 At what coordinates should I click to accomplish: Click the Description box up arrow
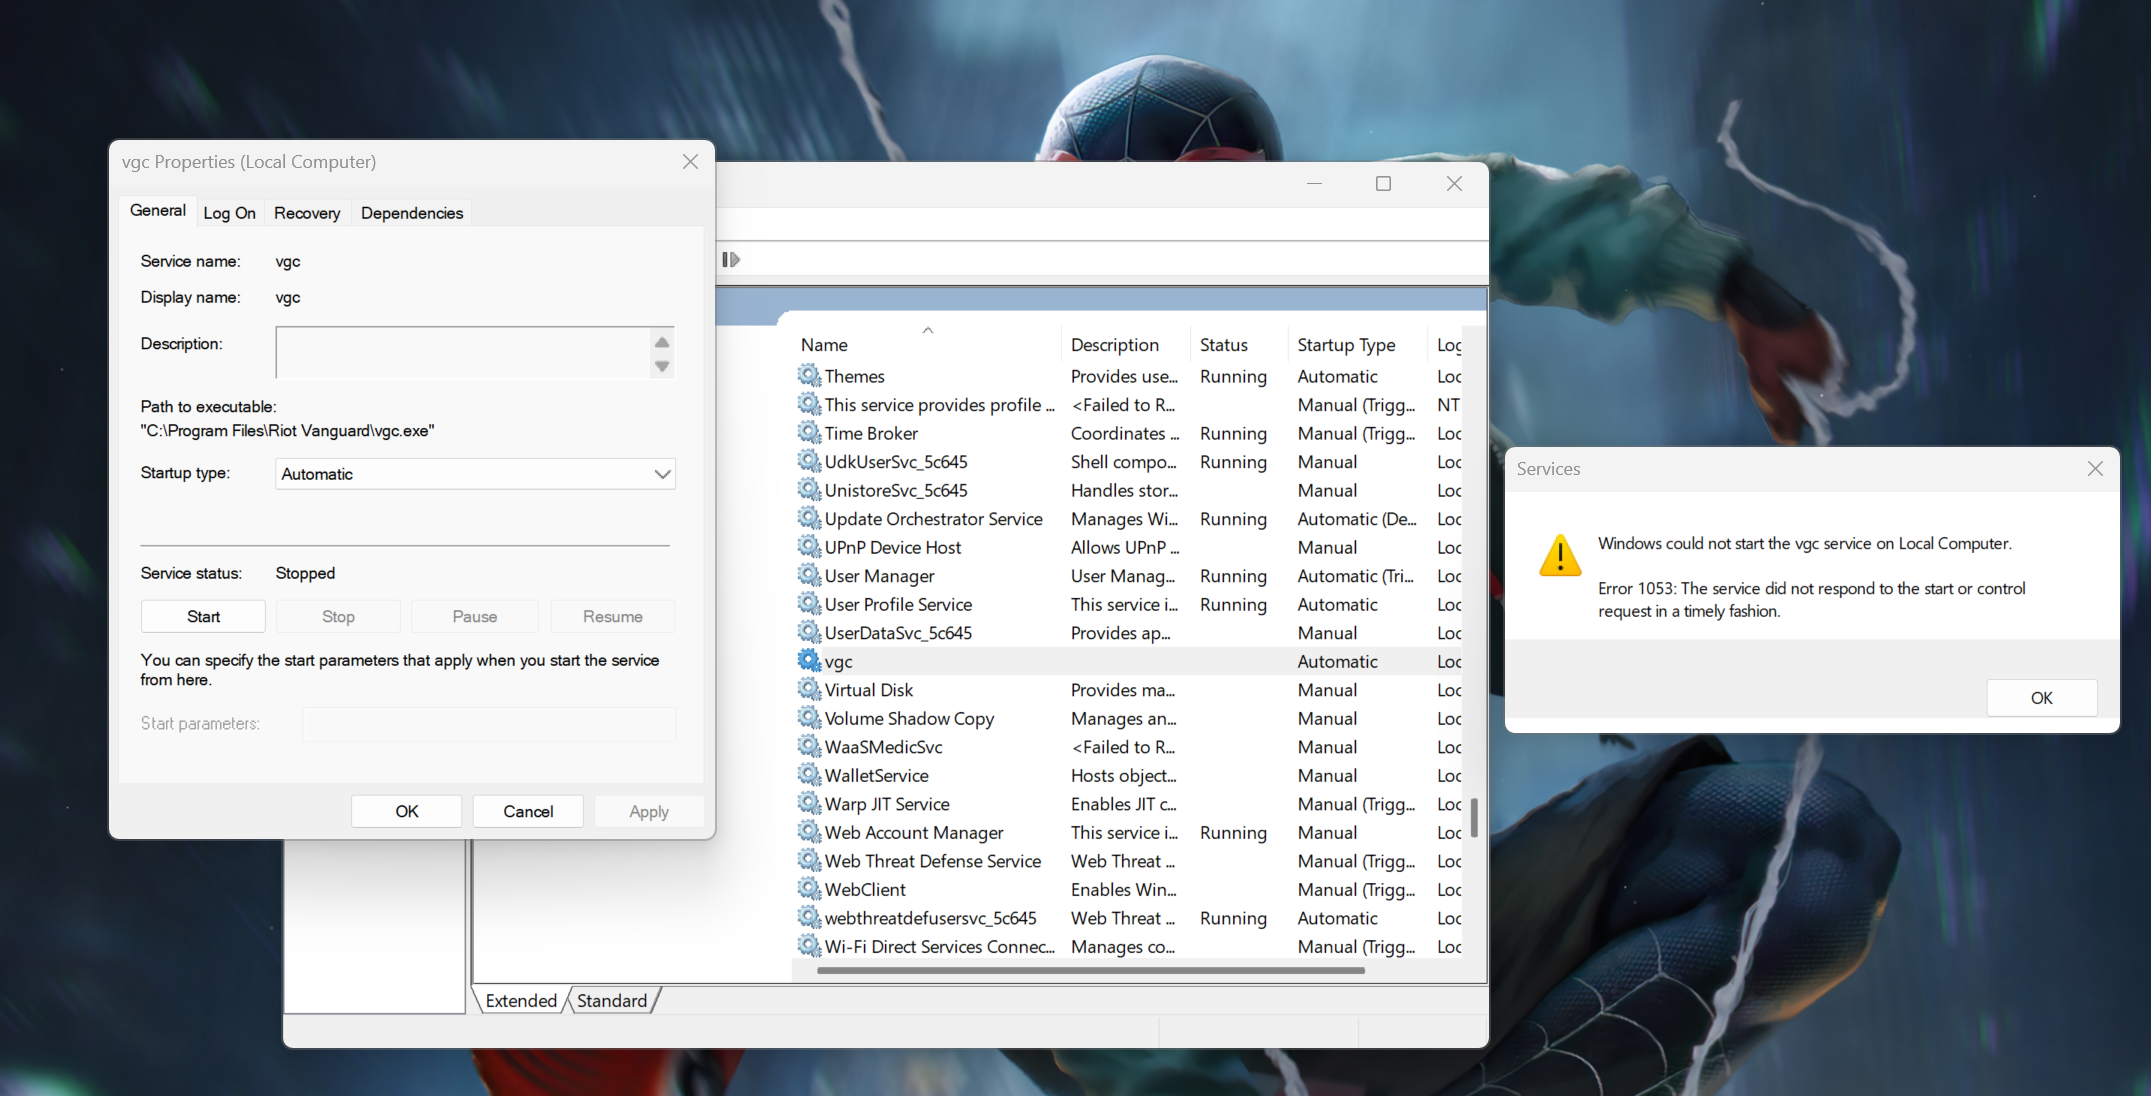coord(662,342)
